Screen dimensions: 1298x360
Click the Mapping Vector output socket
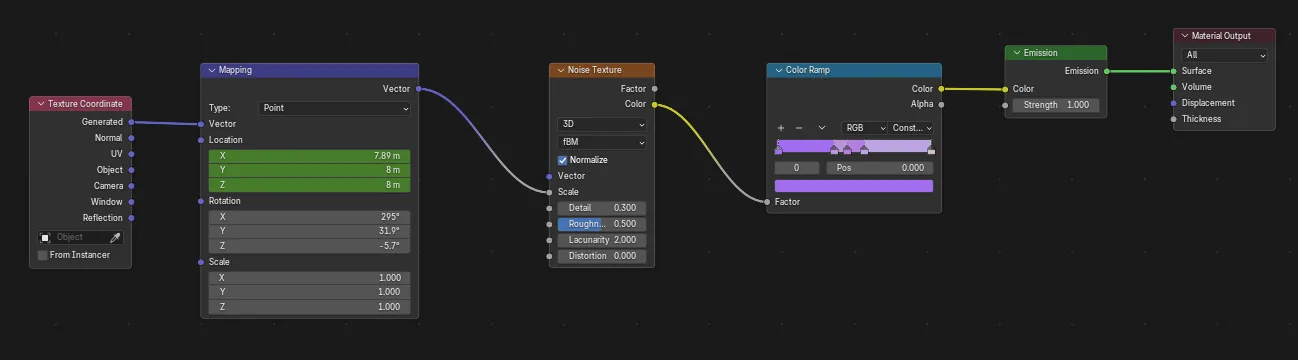click(418, 89)
